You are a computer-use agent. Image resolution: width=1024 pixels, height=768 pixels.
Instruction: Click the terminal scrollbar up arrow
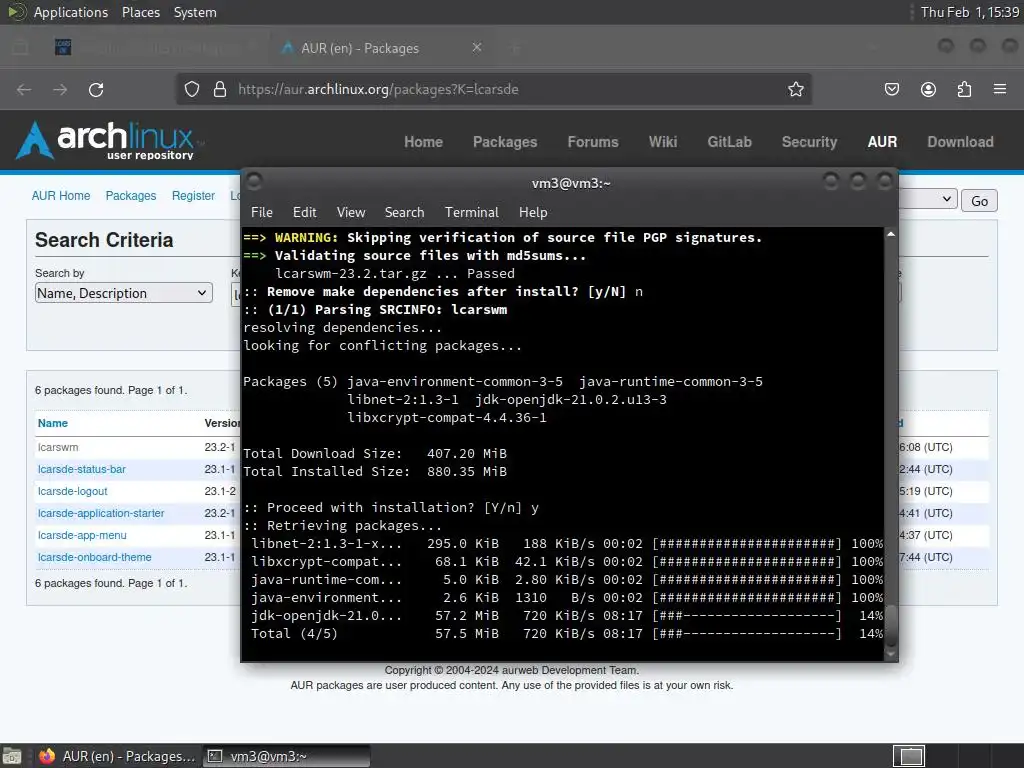(891, 234)
